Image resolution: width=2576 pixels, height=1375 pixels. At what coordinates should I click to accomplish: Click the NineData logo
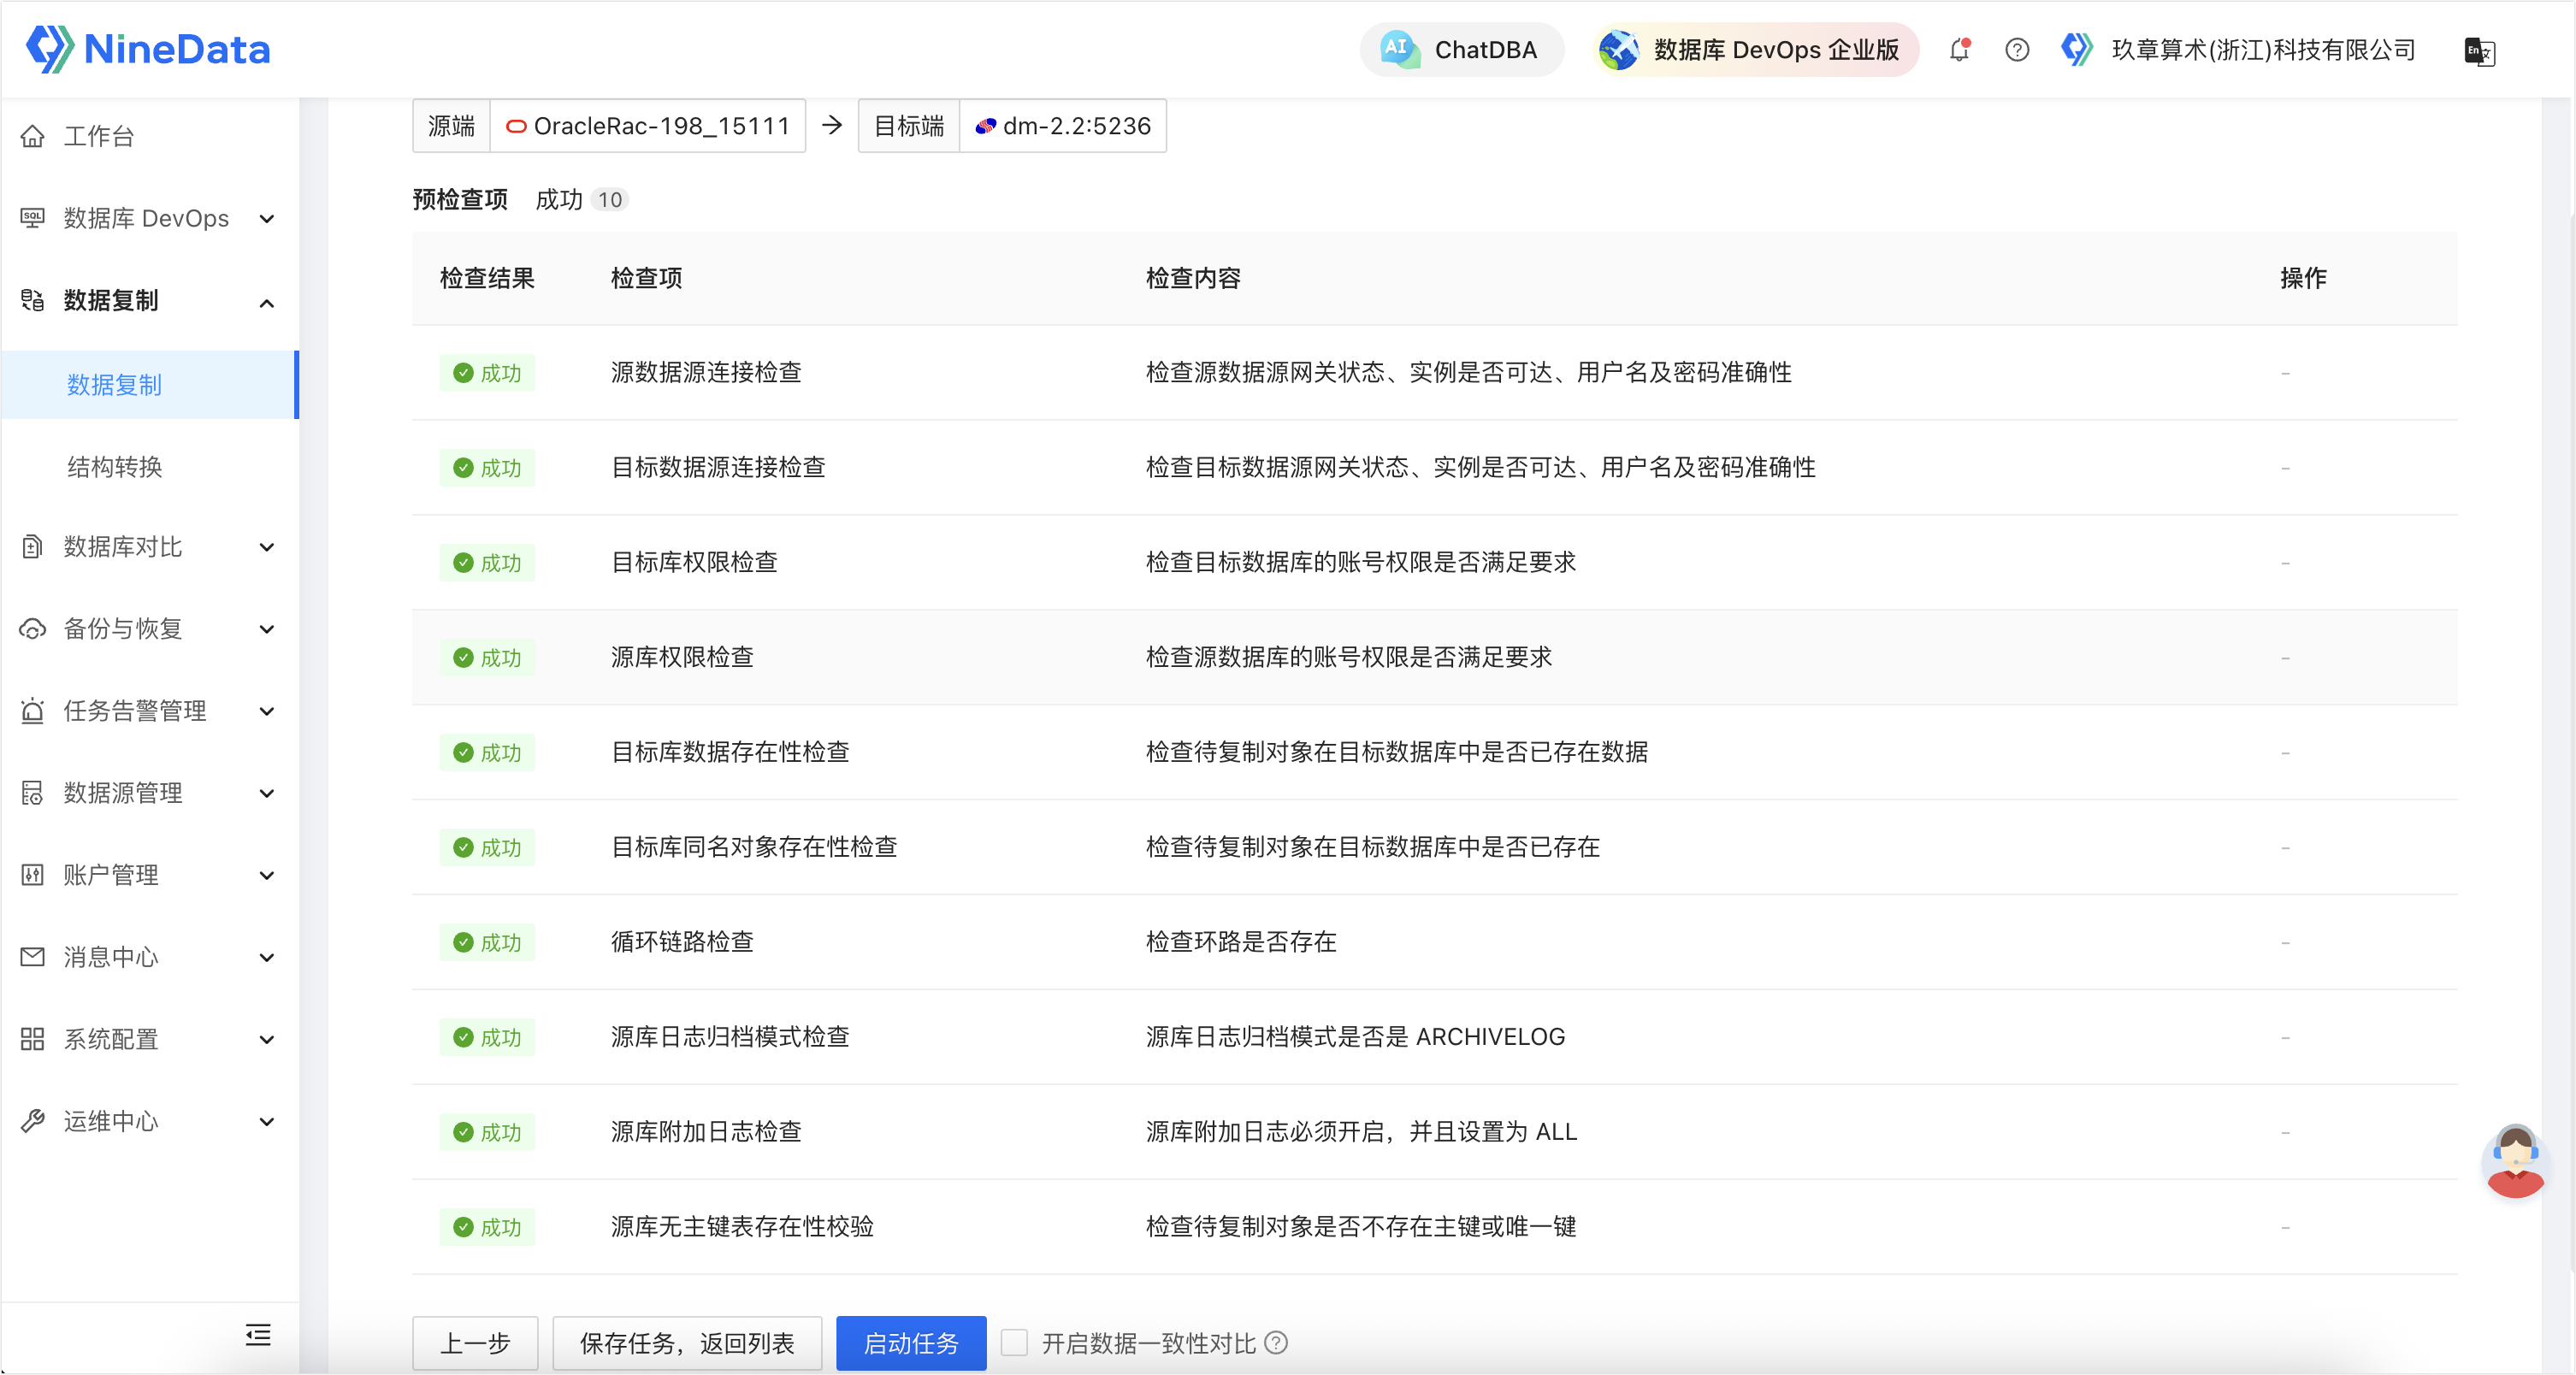148,49
